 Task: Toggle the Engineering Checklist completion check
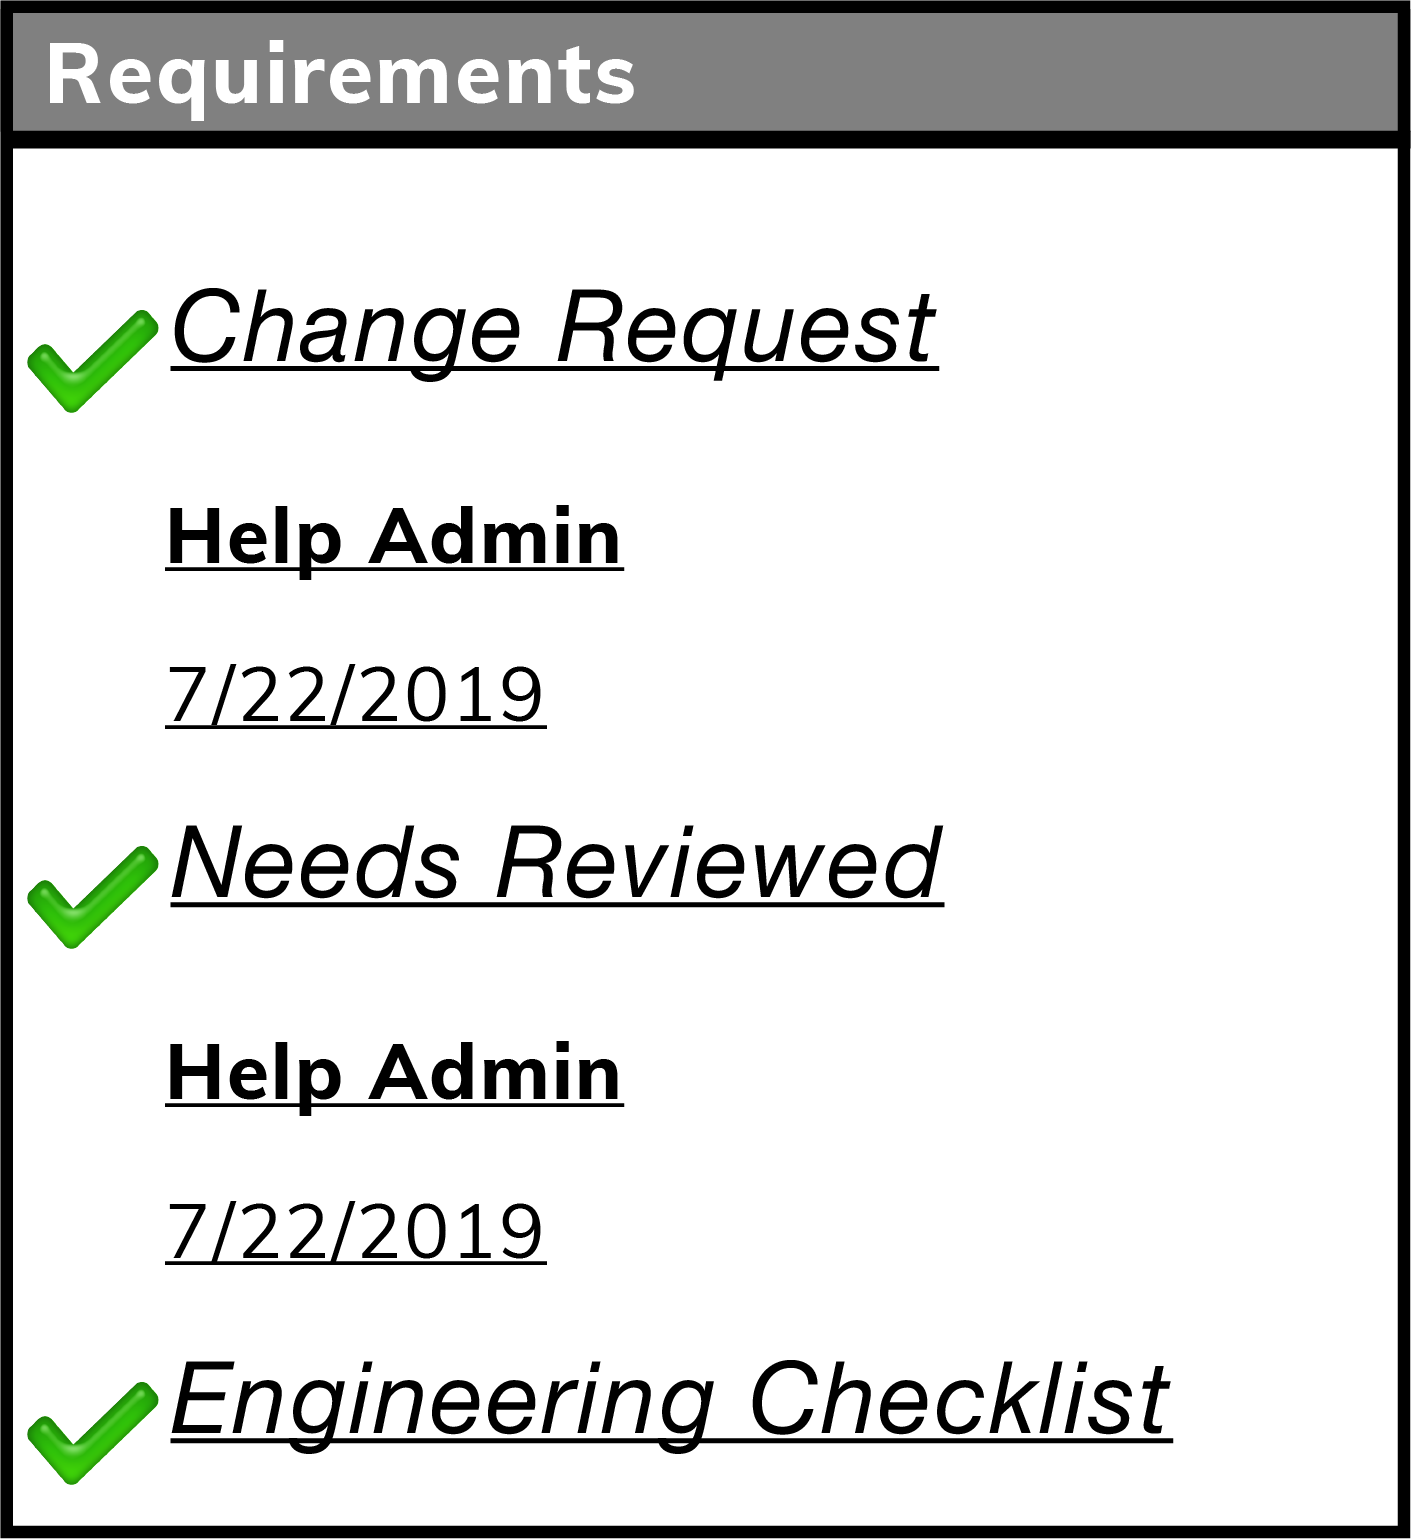click(x=92, y=1433)
